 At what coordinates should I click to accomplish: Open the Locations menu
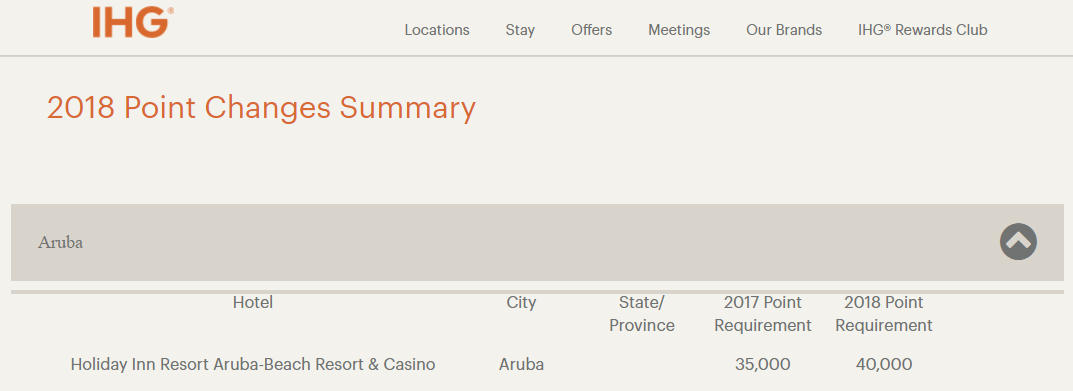click(437, 30)
